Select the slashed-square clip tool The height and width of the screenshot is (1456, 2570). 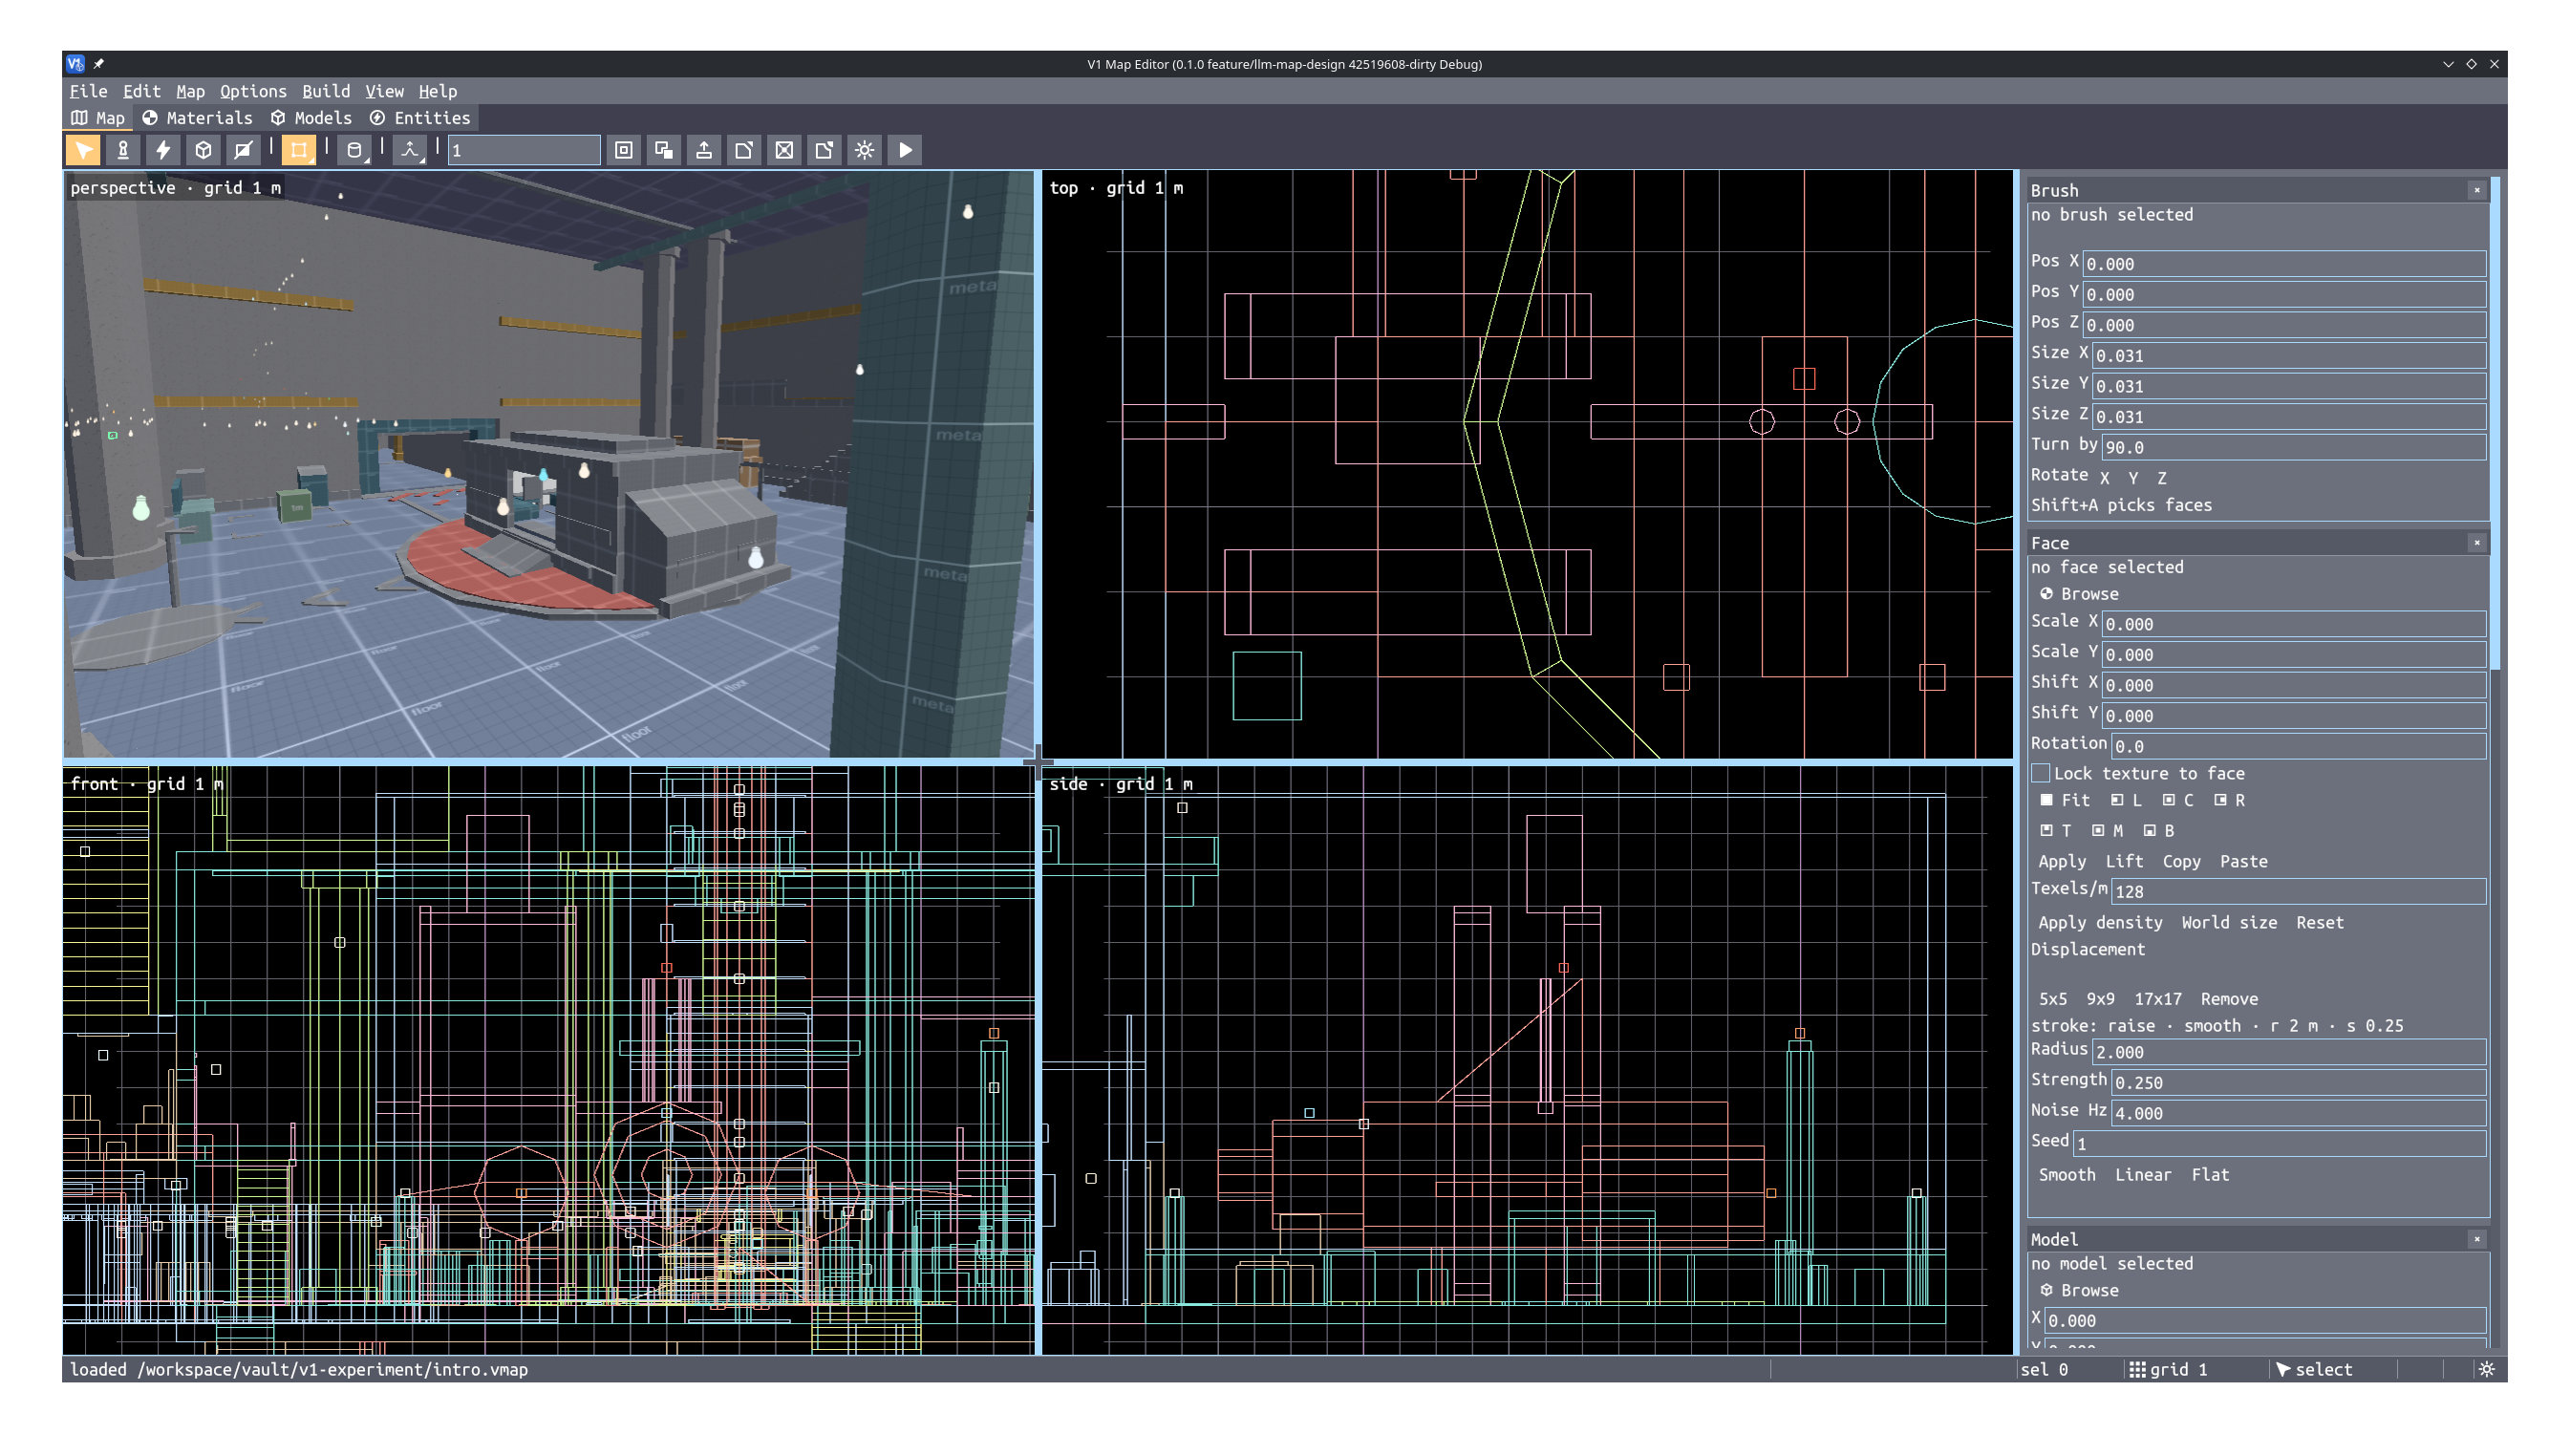tap(243, 150)
